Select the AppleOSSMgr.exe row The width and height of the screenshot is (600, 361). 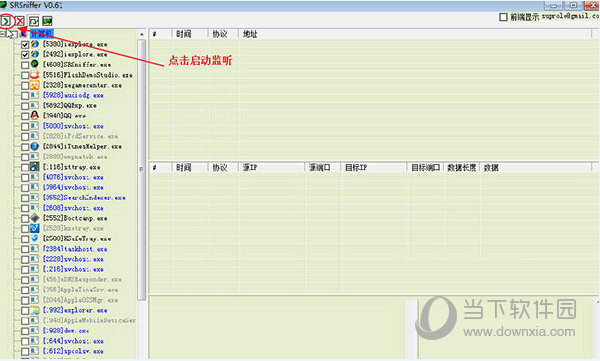pyautogui.click(x=80, y=300)
